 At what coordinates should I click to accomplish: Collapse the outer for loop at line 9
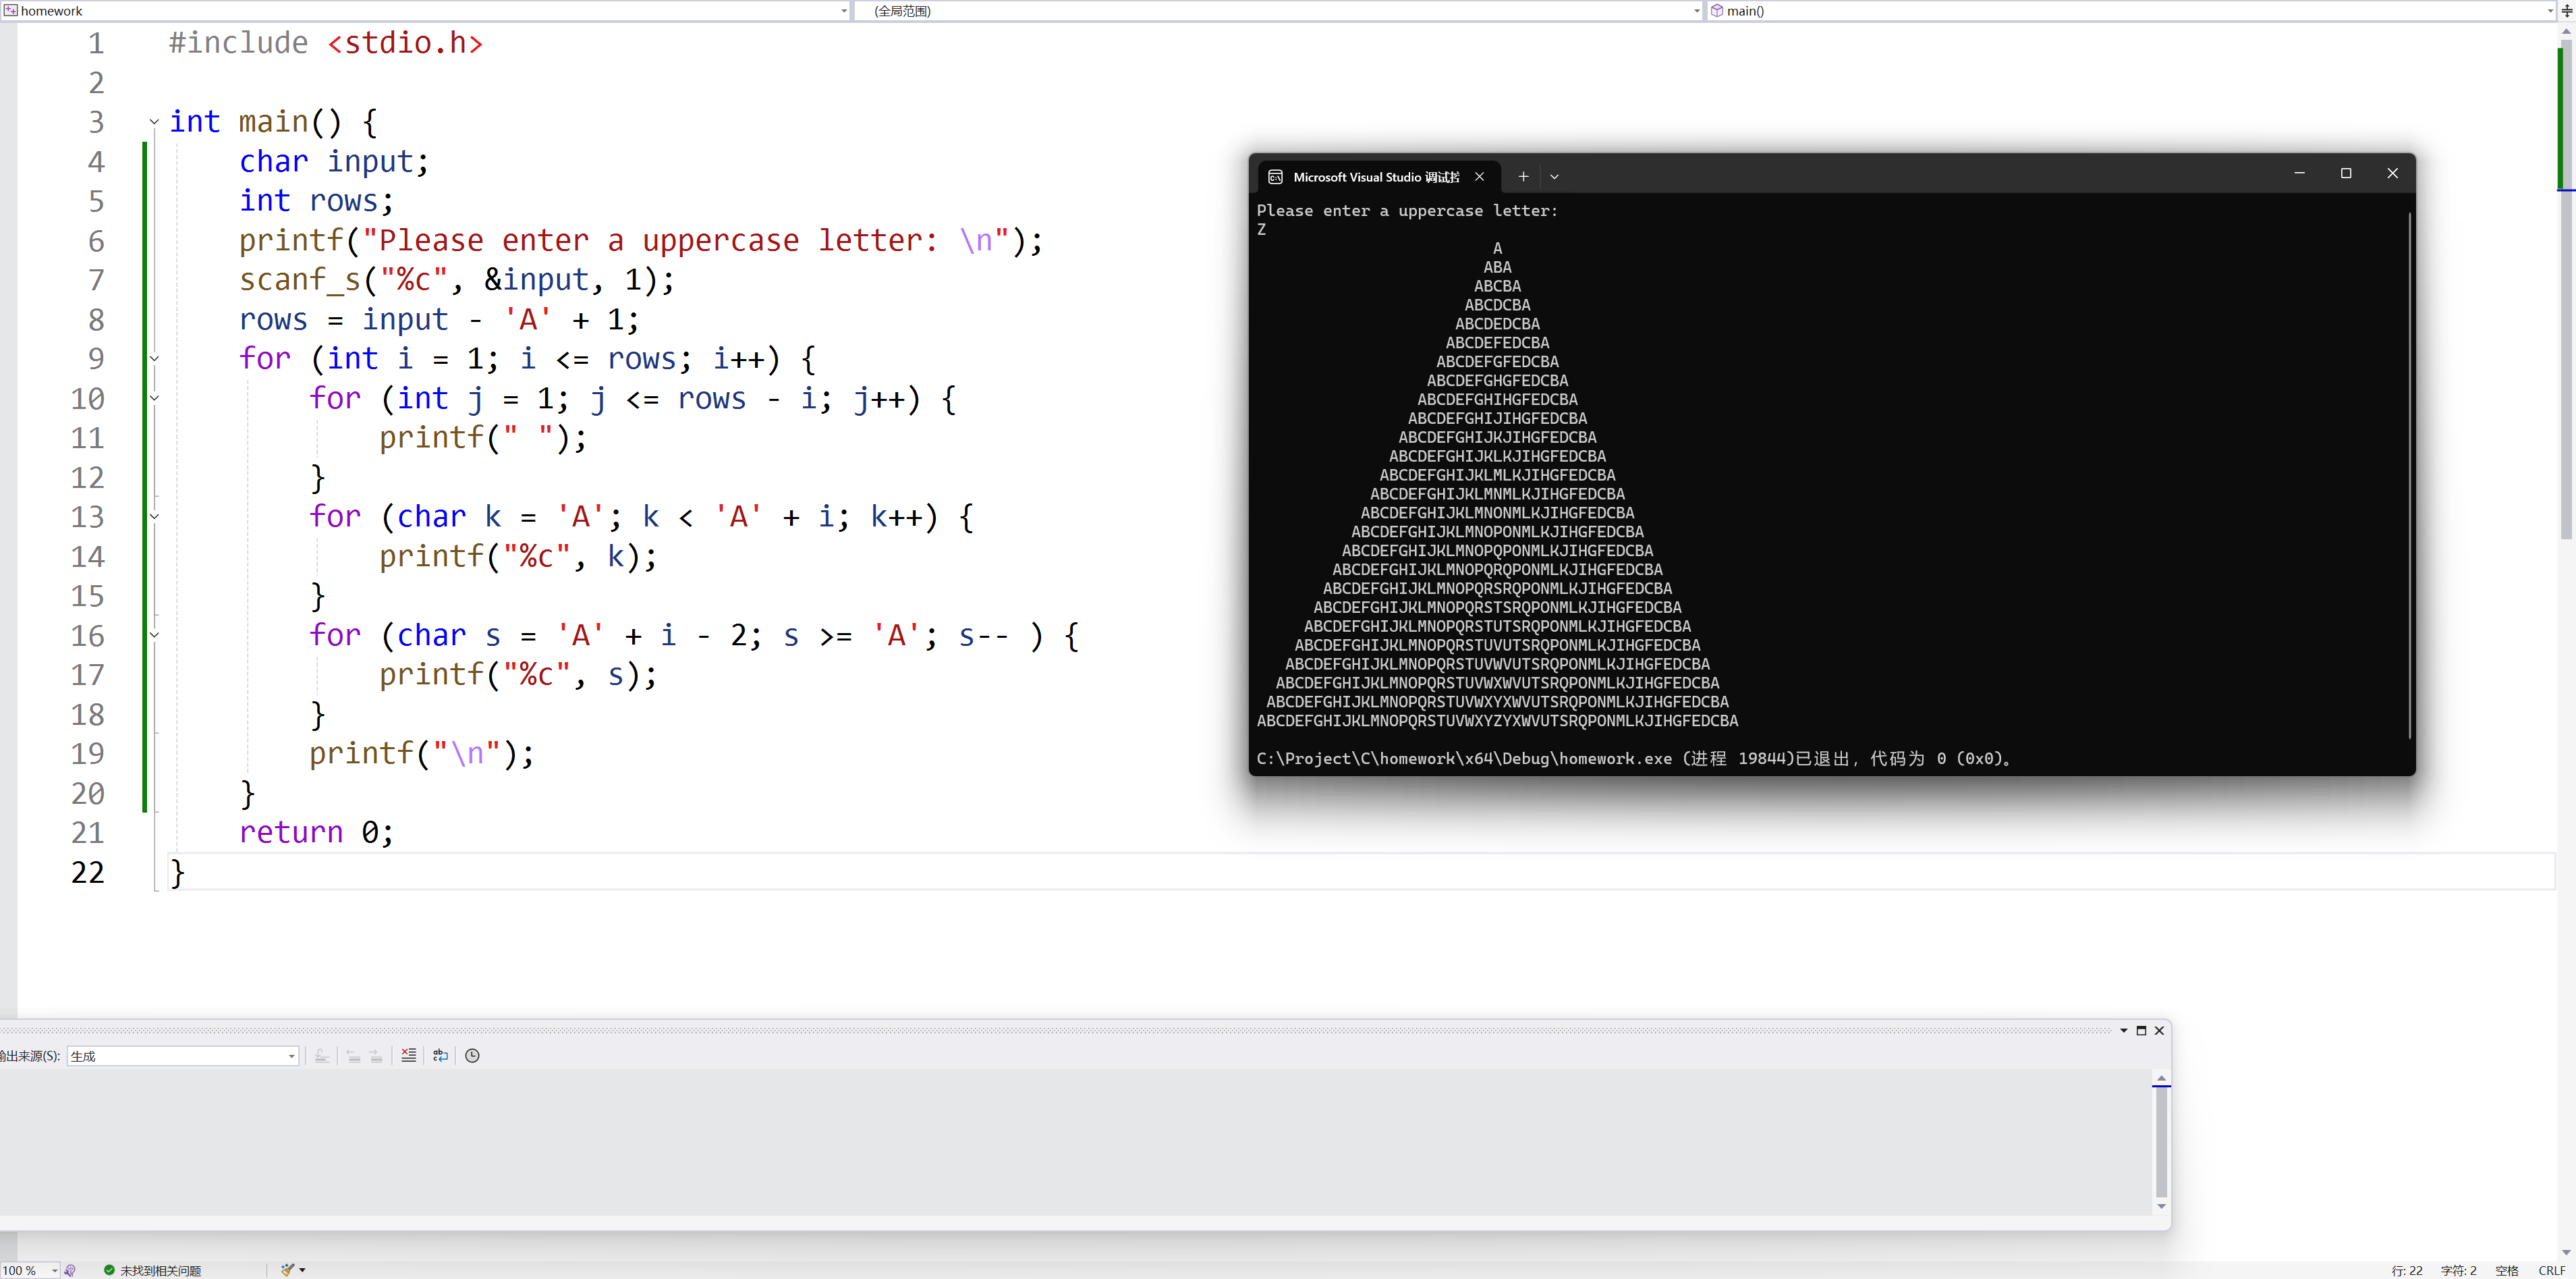click(154, 358)
